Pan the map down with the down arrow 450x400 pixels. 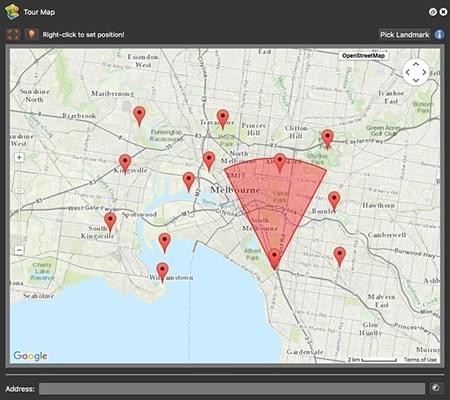(416, 80)
